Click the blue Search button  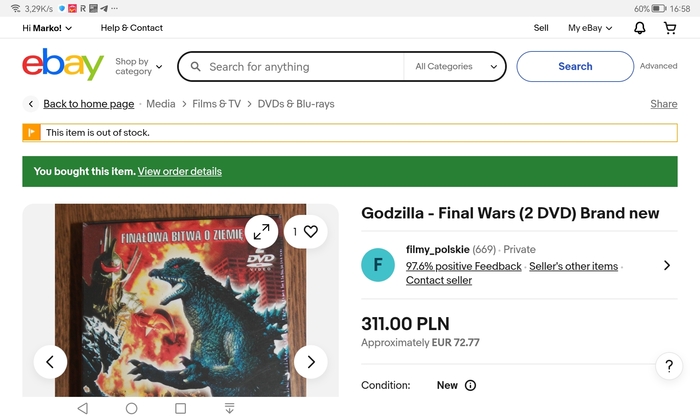click(575, 67)
